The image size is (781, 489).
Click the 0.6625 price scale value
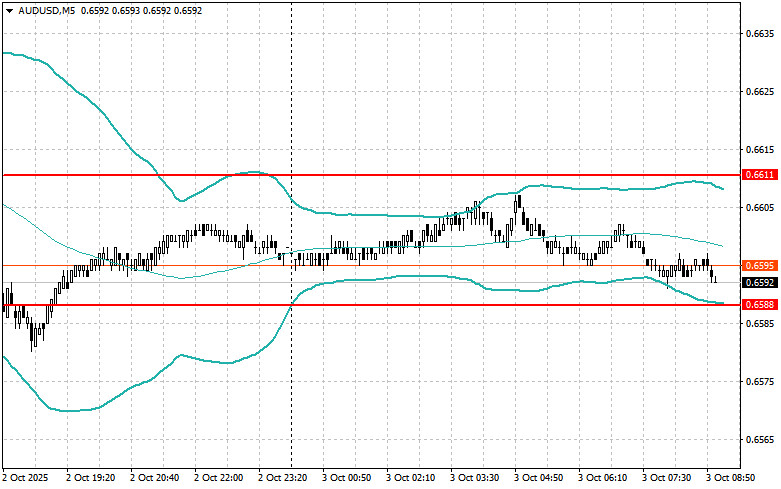[760, 92]
